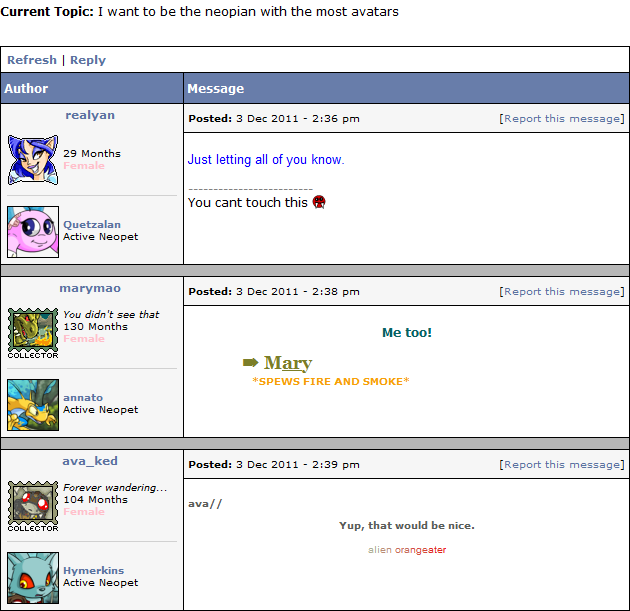Click realyan's blue-haired avatar icon
This screenshot has height=611, width=630.
pos(33,159)
